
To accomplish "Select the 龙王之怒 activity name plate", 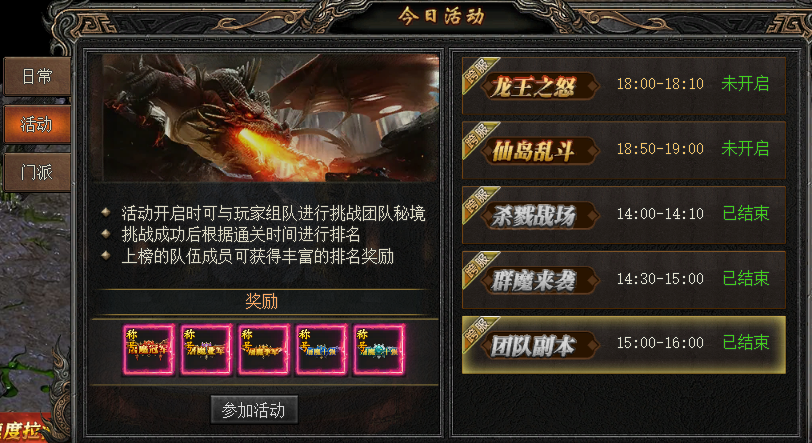I will tap(540, 86).
